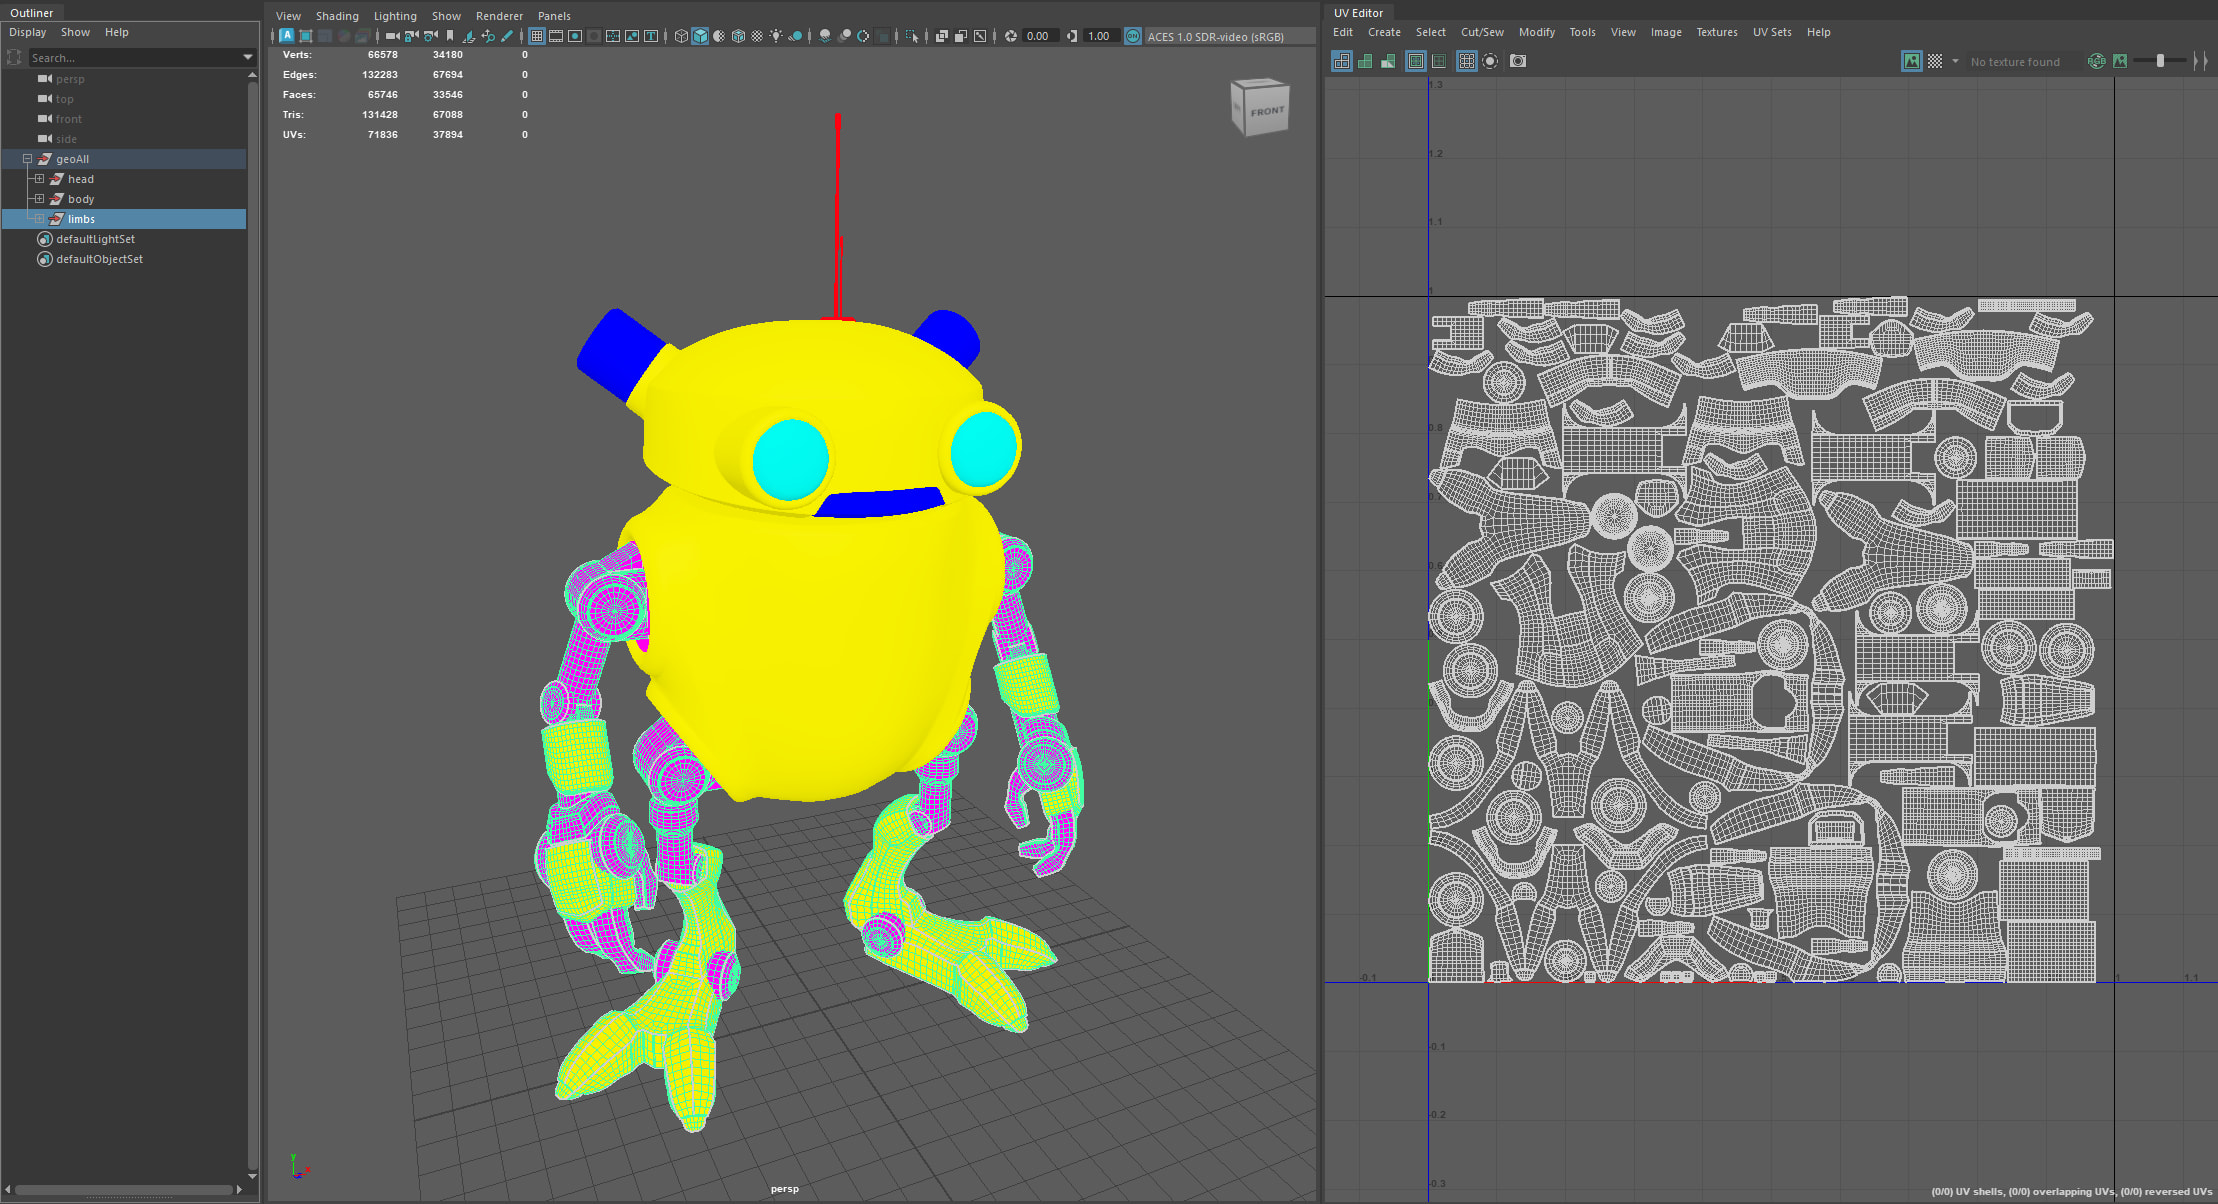Toggle the RGB channels display icon

coord(2096,61)
